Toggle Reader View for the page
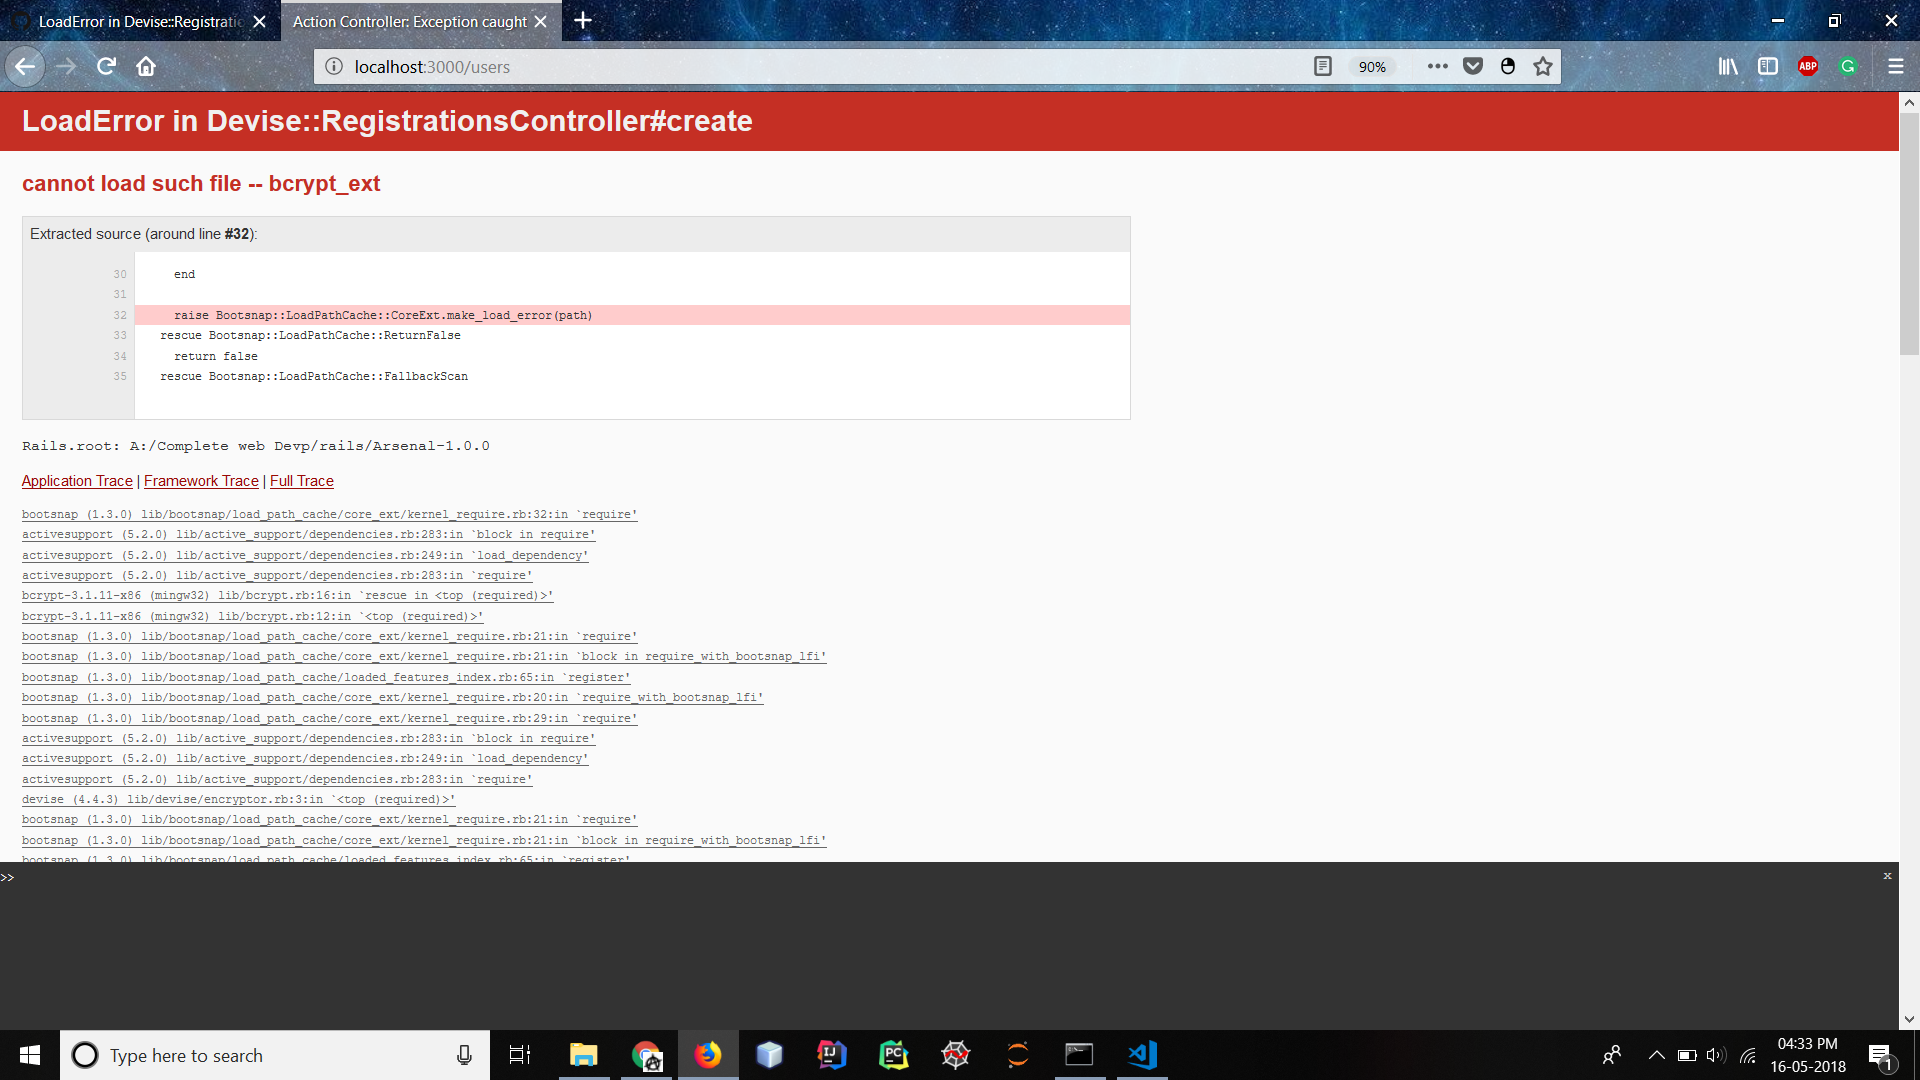 click(x=1323, y=66)
